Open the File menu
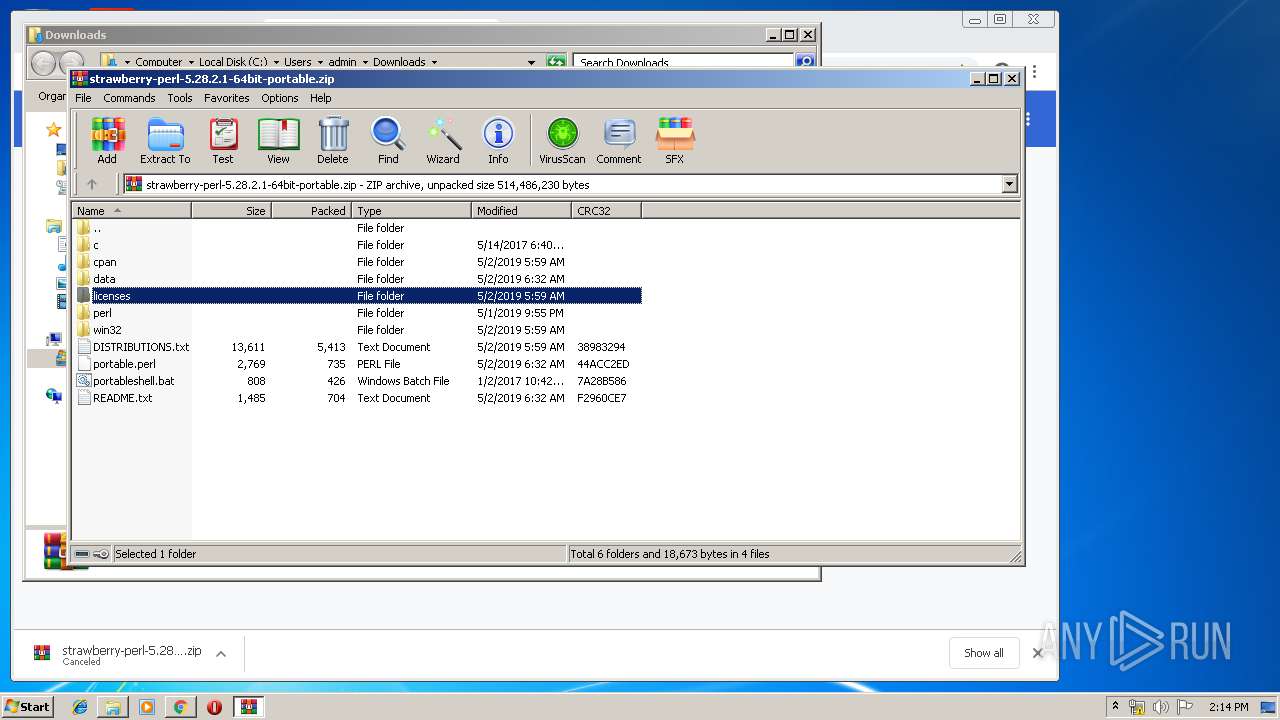 (x=83, y=98)
